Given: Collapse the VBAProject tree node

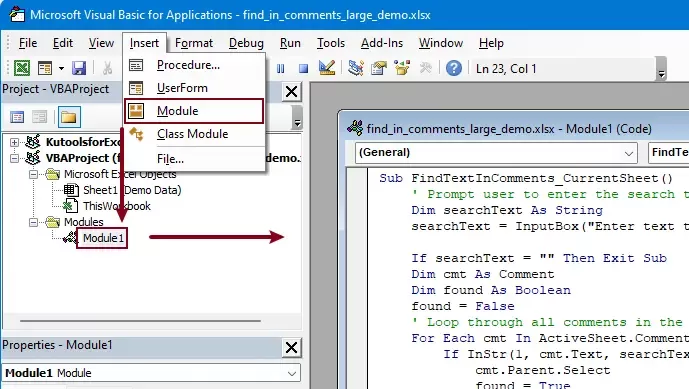Looking at the screenshot, I should click(x=14, y=158).
